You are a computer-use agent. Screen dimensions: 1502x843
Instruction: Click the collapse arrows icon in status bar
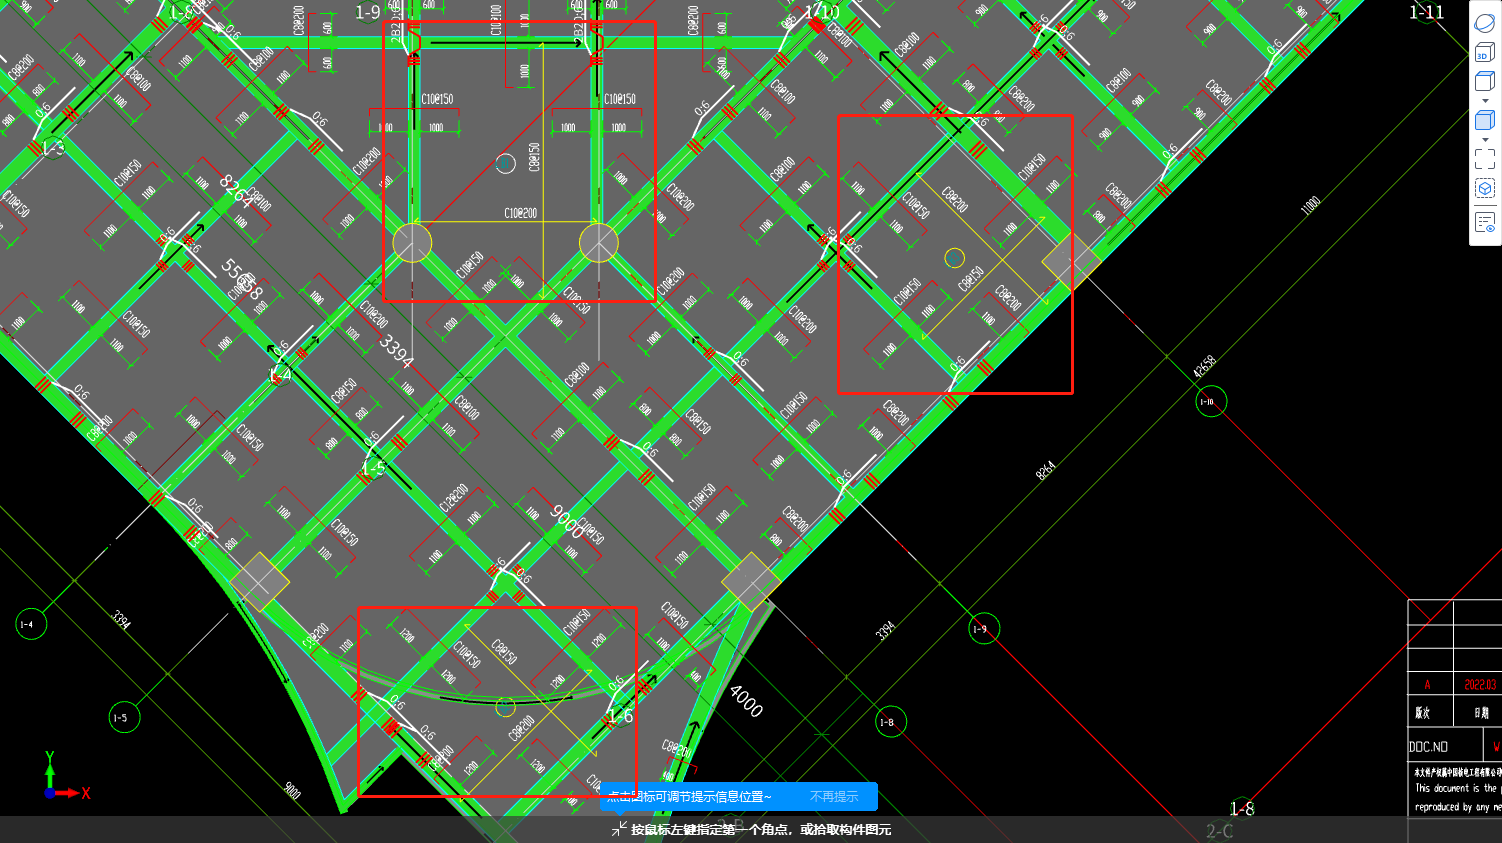(619, 829)
